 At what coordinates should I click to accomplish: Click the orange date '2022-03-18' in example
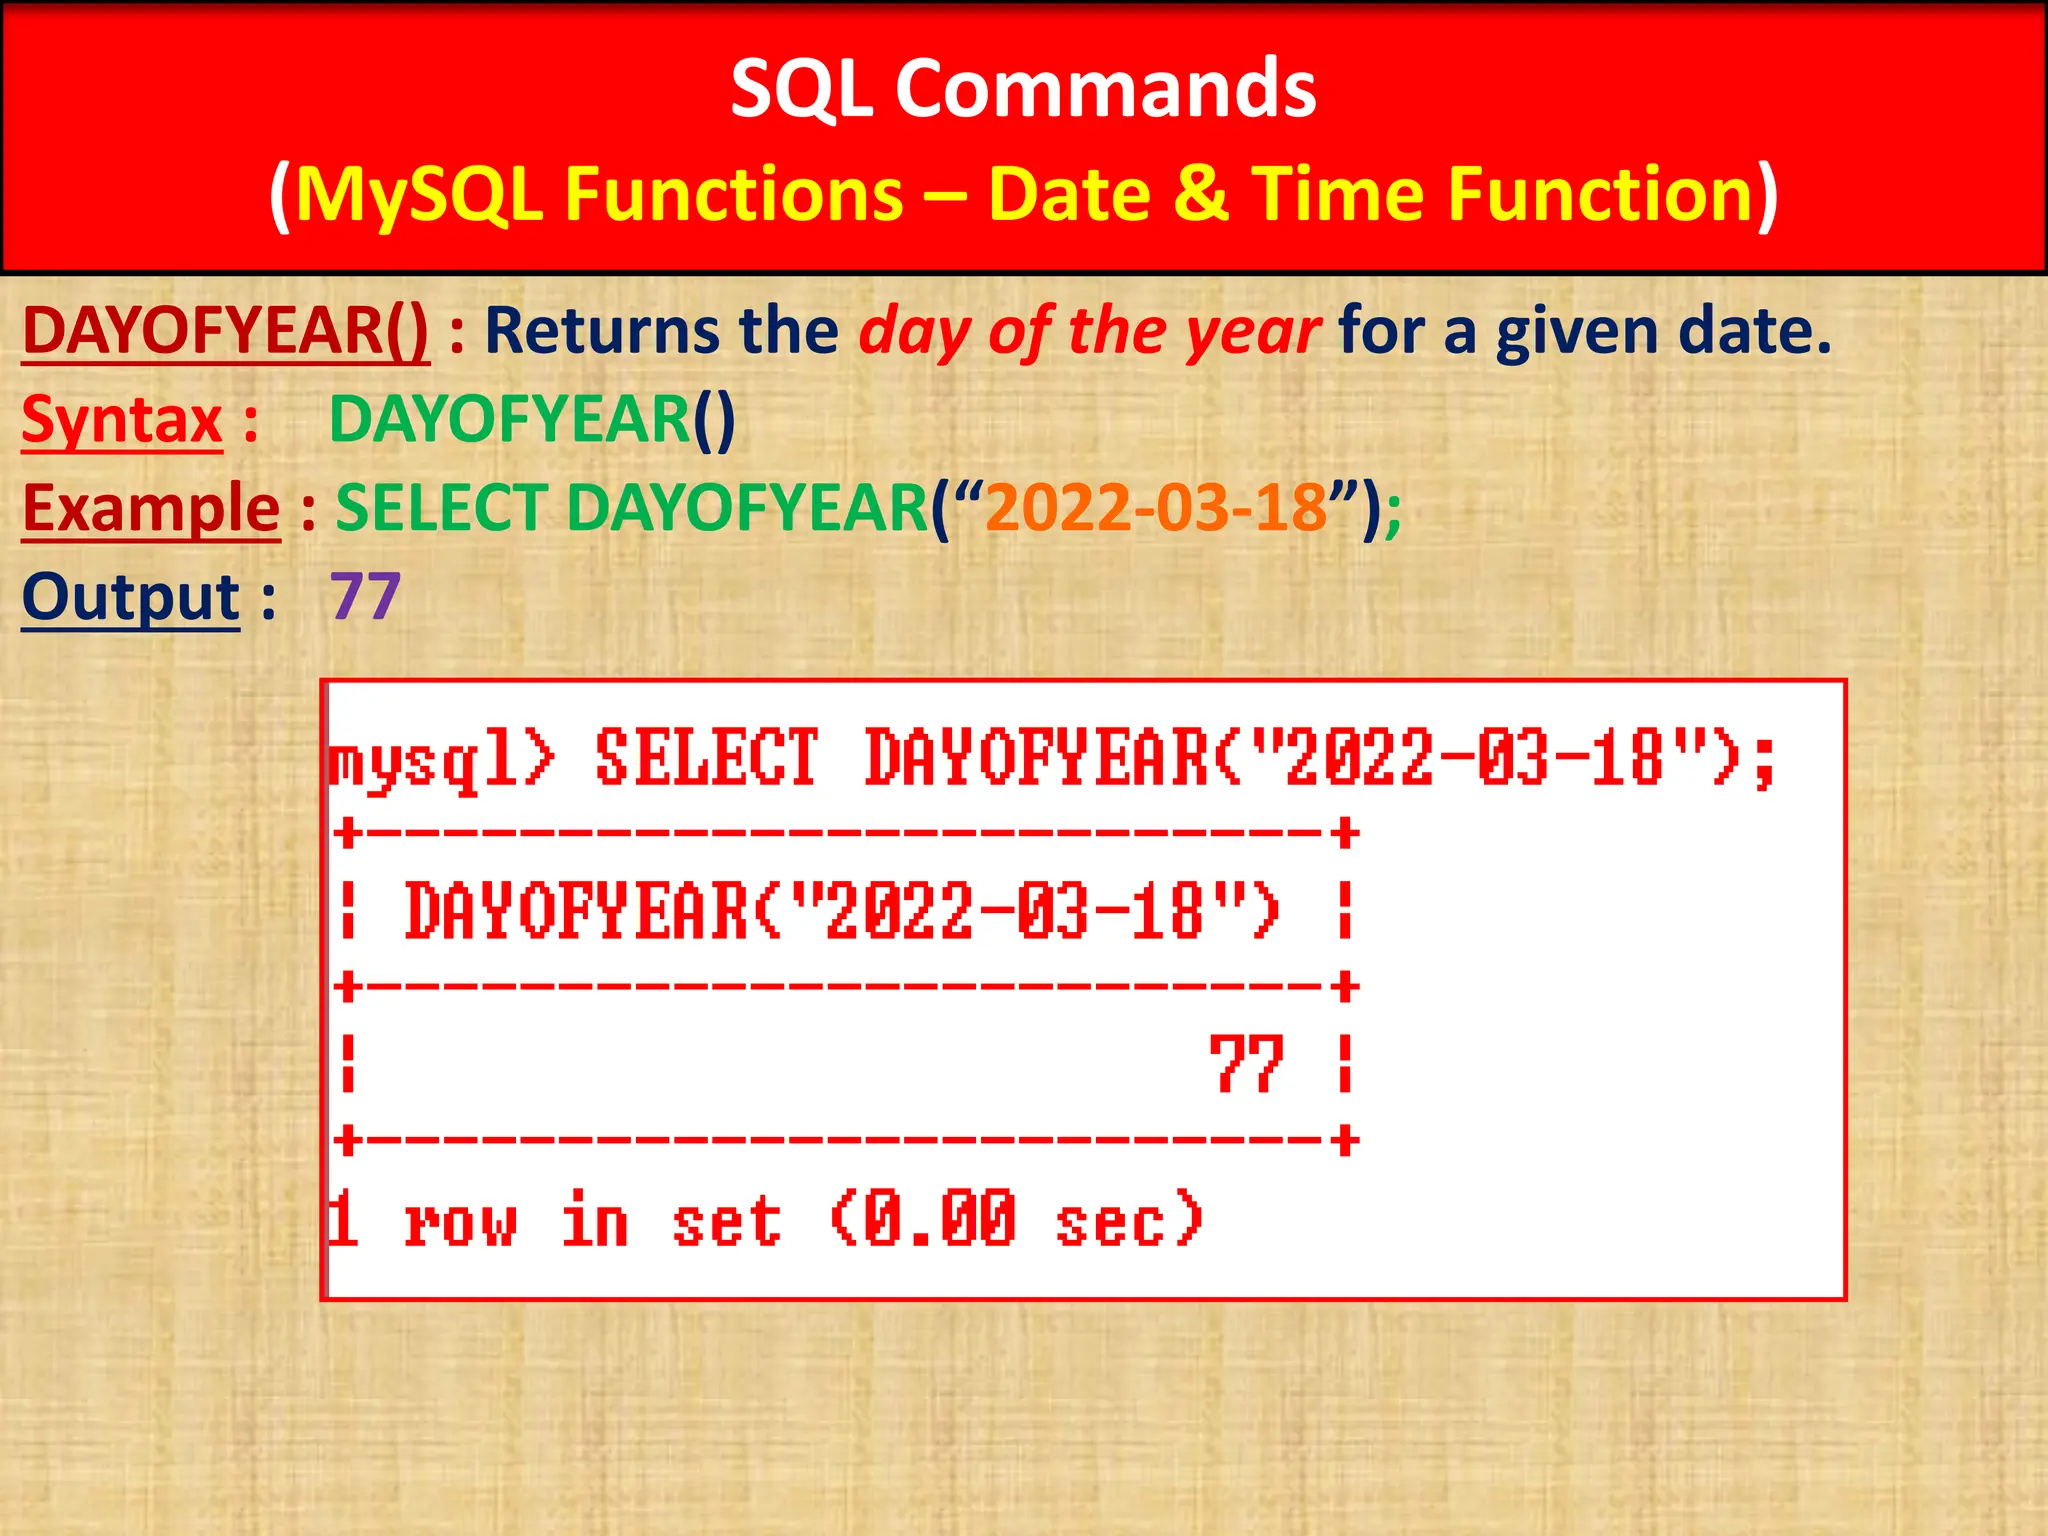pyautogui.click(x=1156, y=508)
